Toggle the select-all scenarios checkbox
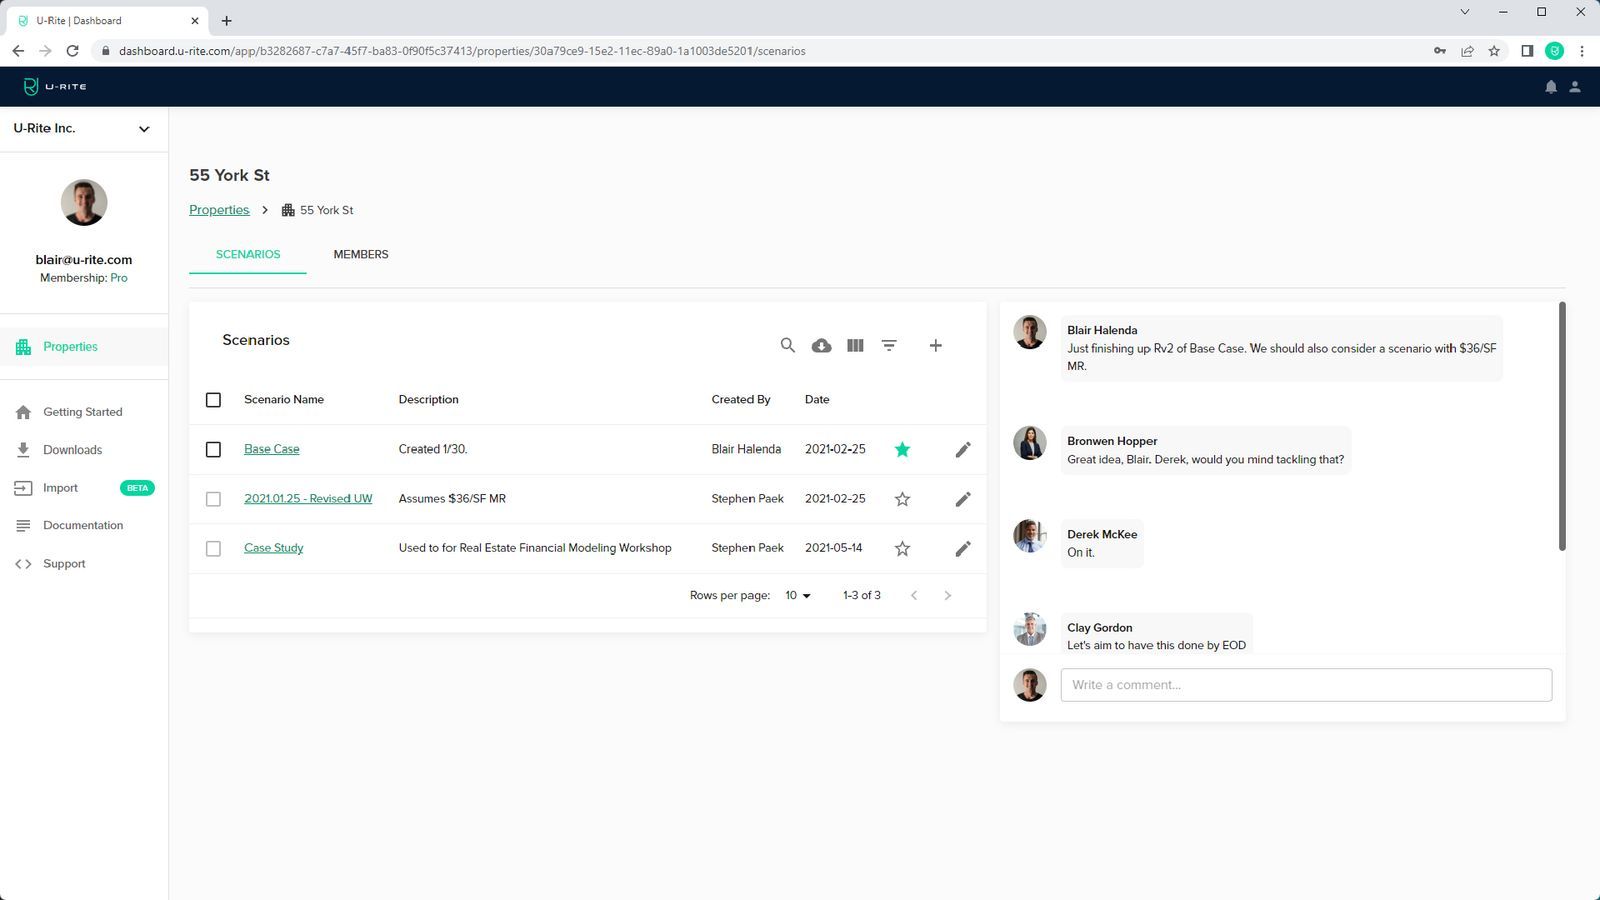Viewport: 1600px width, 900px height. coord(213,399)
